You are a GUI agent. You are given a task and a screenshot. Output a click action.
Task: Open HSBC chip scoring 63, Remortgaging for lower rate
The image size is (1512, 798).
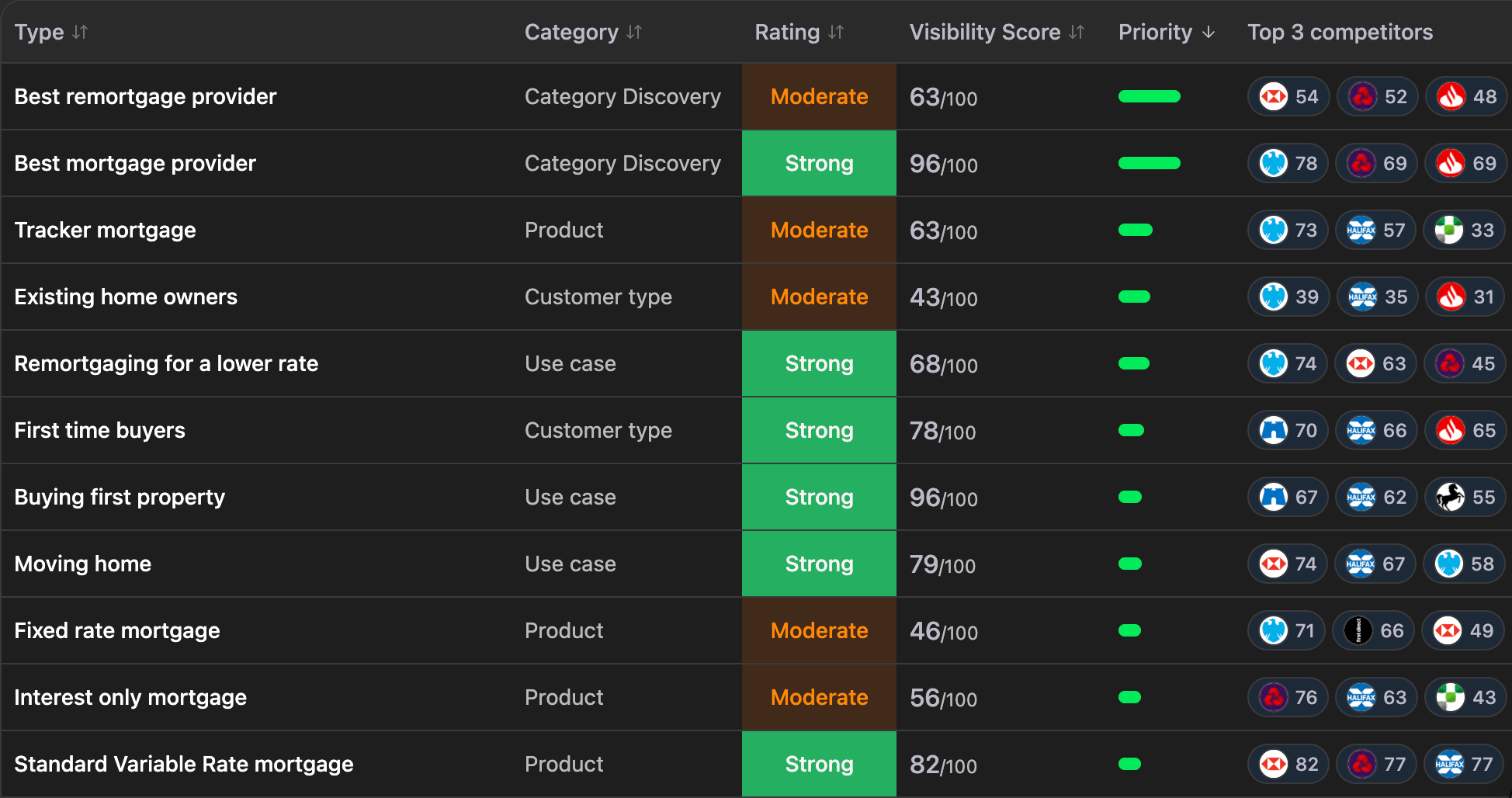pyautogui.click(x=1377, y=364)
